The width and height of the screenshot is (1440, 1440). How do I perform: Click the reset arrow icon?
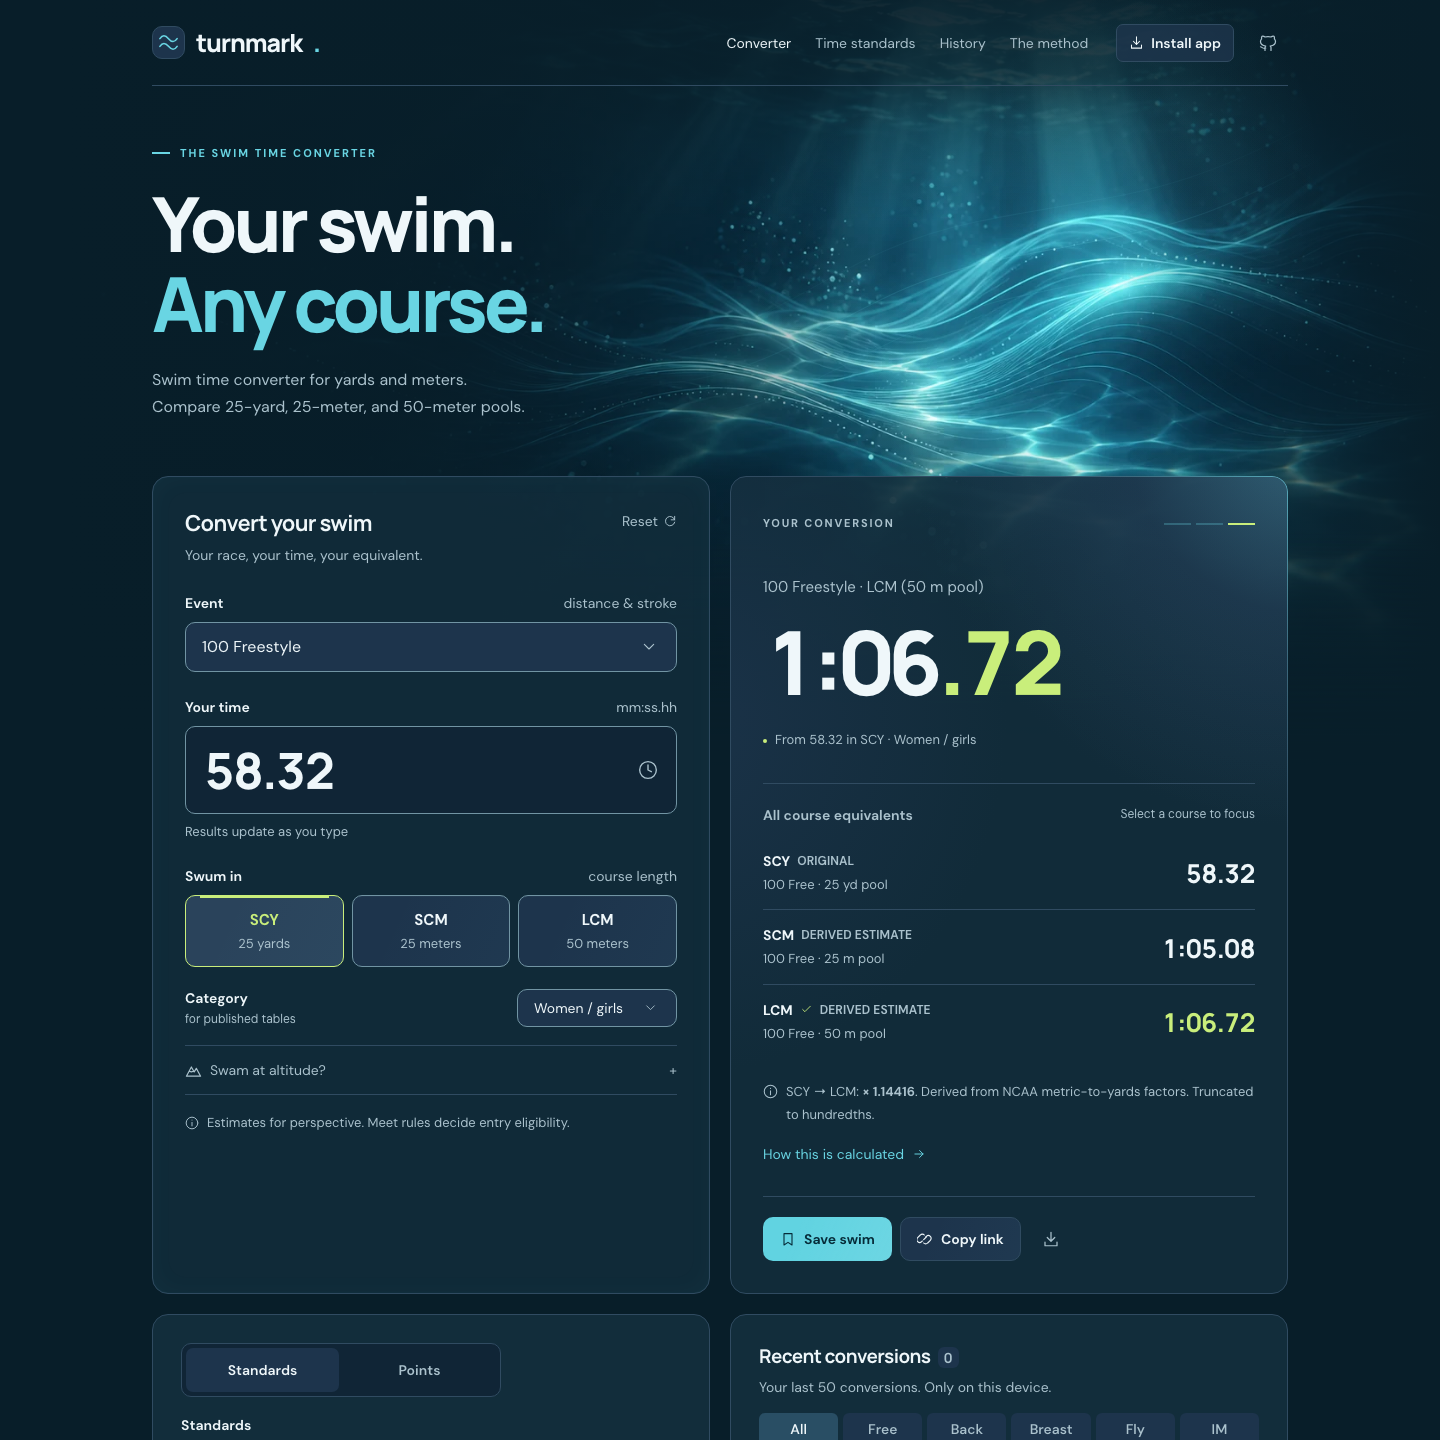pos(671,521)
